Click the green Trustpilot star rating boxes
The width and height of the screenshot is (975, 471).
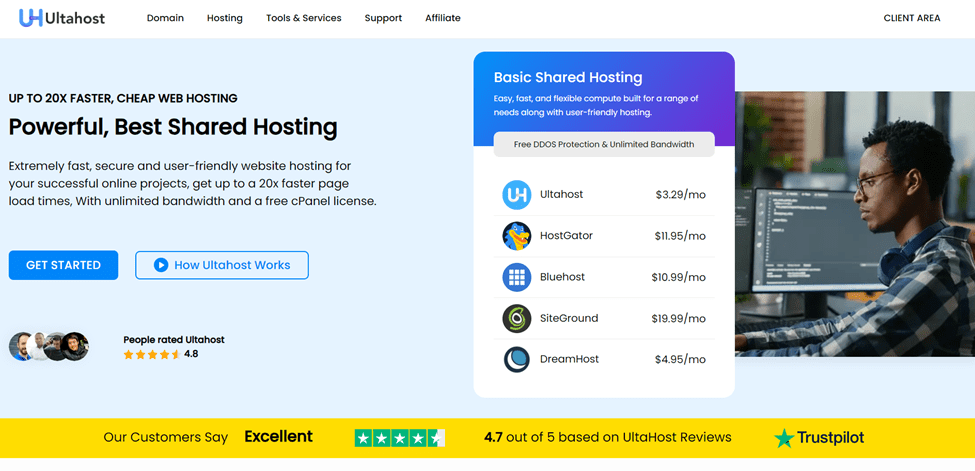point(400,438)
